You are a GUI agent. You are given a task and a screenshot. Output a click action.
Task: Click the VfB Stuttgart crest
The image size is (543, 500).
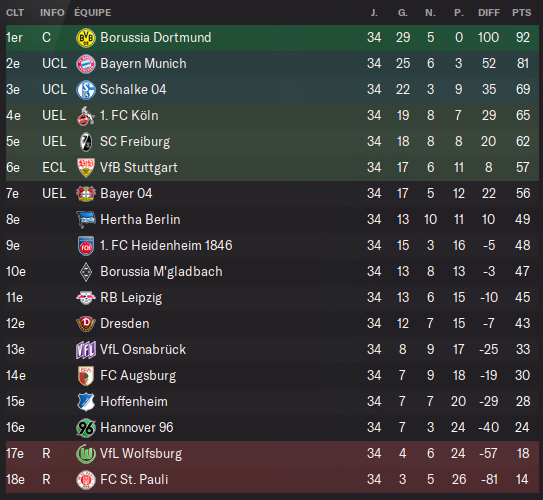pos(86,168)
